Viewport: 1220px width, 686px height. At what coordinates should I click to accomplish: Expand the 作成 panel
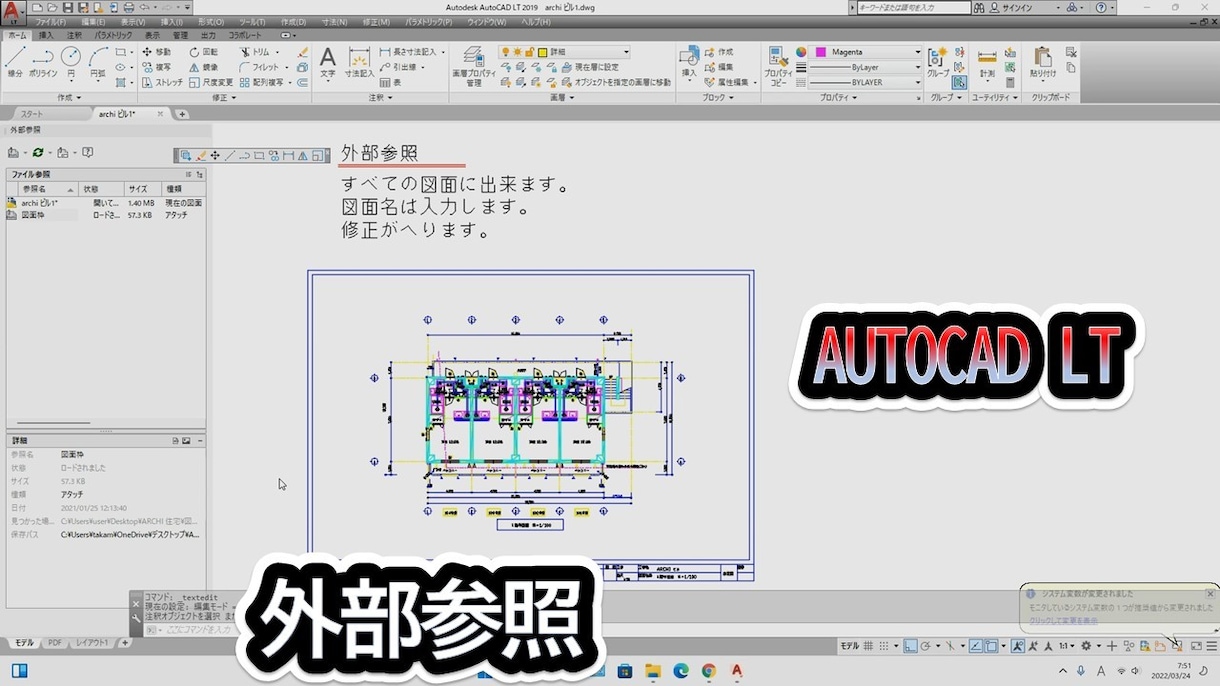pyautogui.click(x=69, y=97)
